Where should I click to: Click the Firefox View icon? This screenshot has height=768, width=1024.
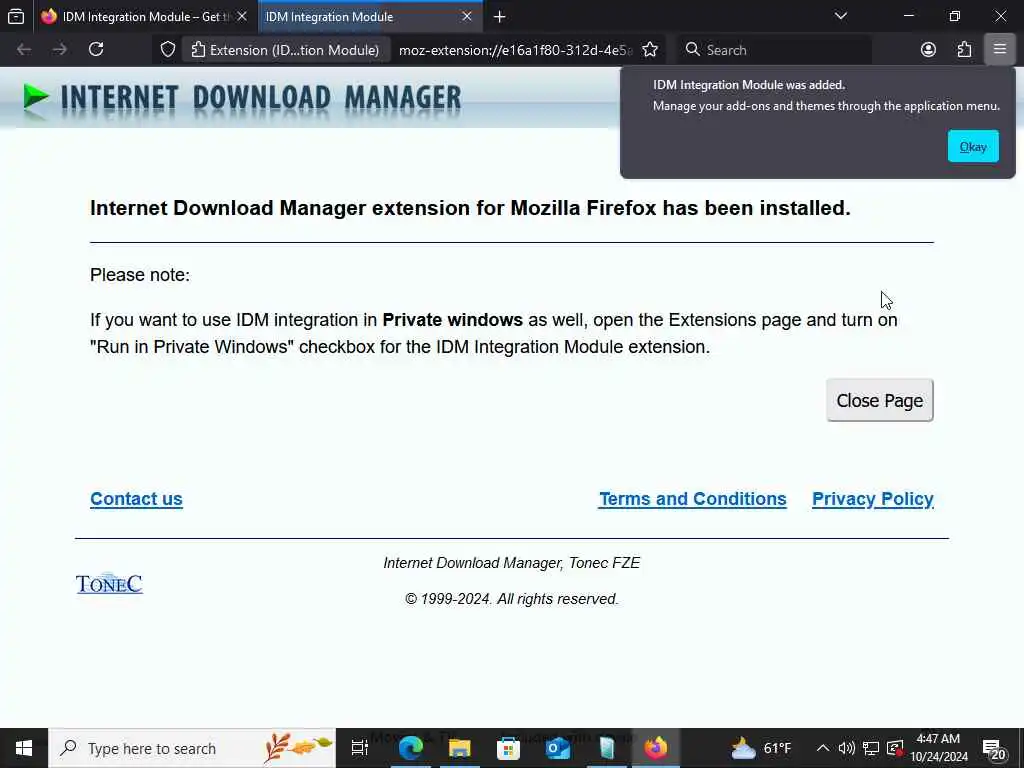[x=16, y=16]
